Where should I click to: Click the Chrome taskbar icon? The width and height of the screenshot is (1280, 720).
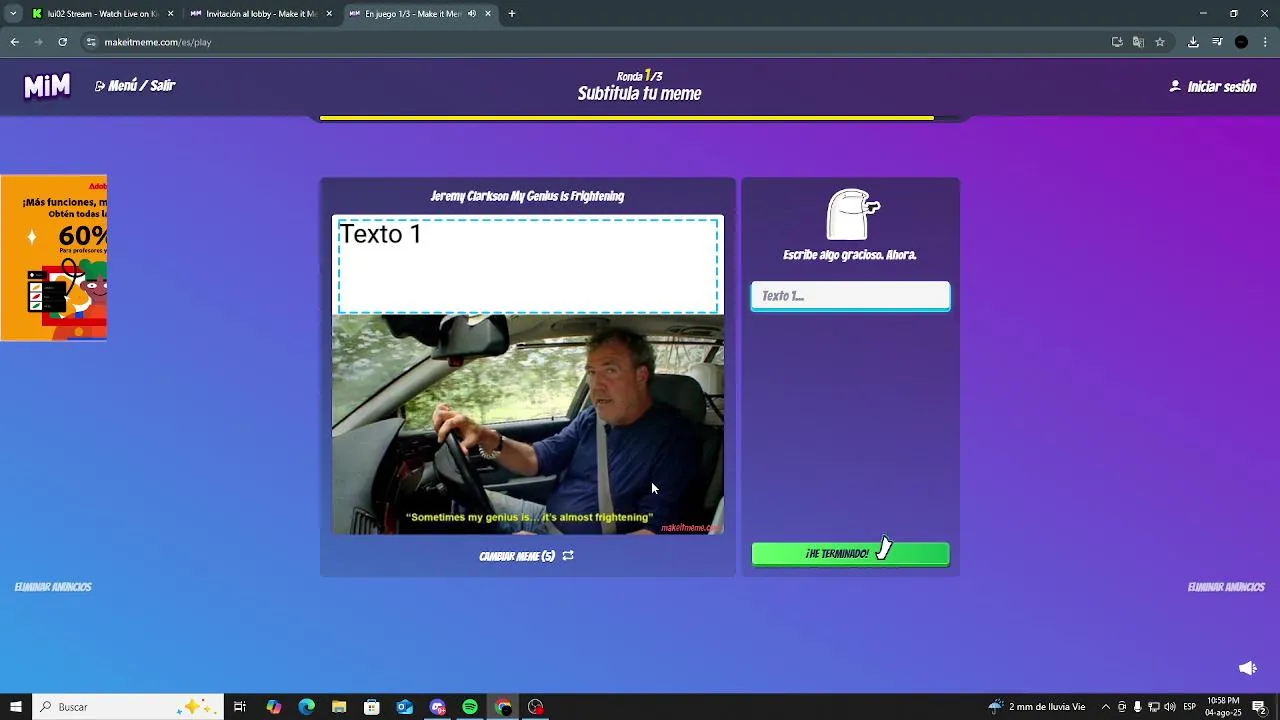click(x=503, y=707)
